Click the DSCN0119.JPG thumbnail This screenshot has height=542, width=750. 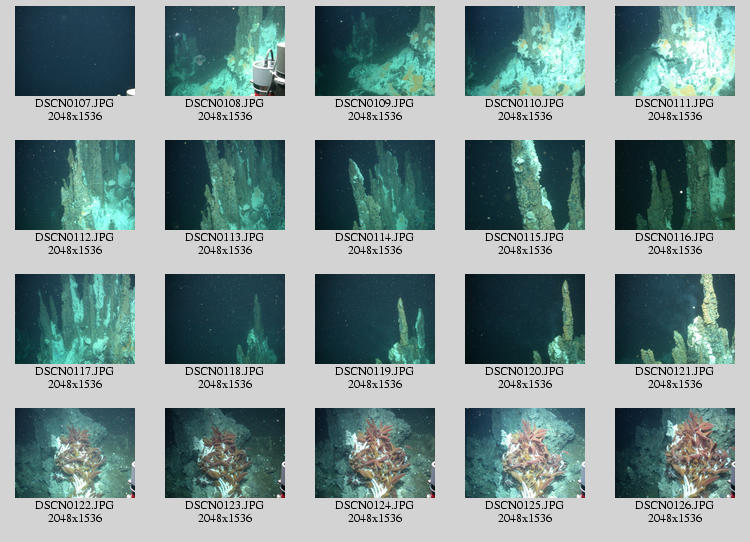pyautogui.click(x=375, y=319)
